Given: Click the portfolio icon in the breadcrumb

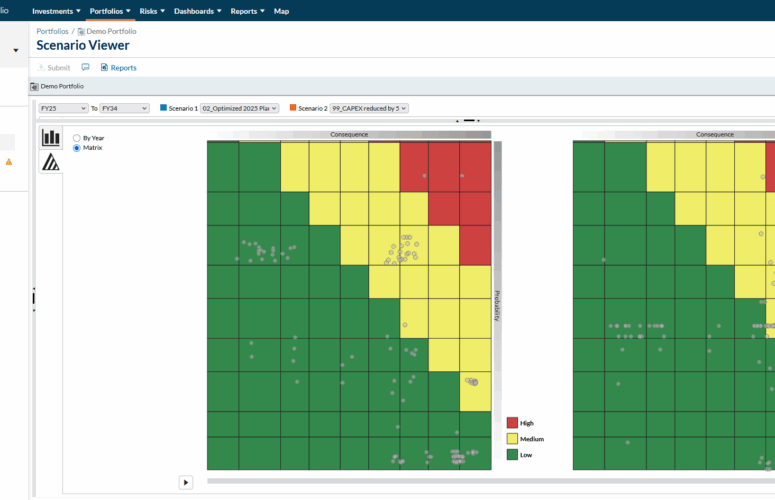Looking at the screenshot, I should [x=81, y=32].
